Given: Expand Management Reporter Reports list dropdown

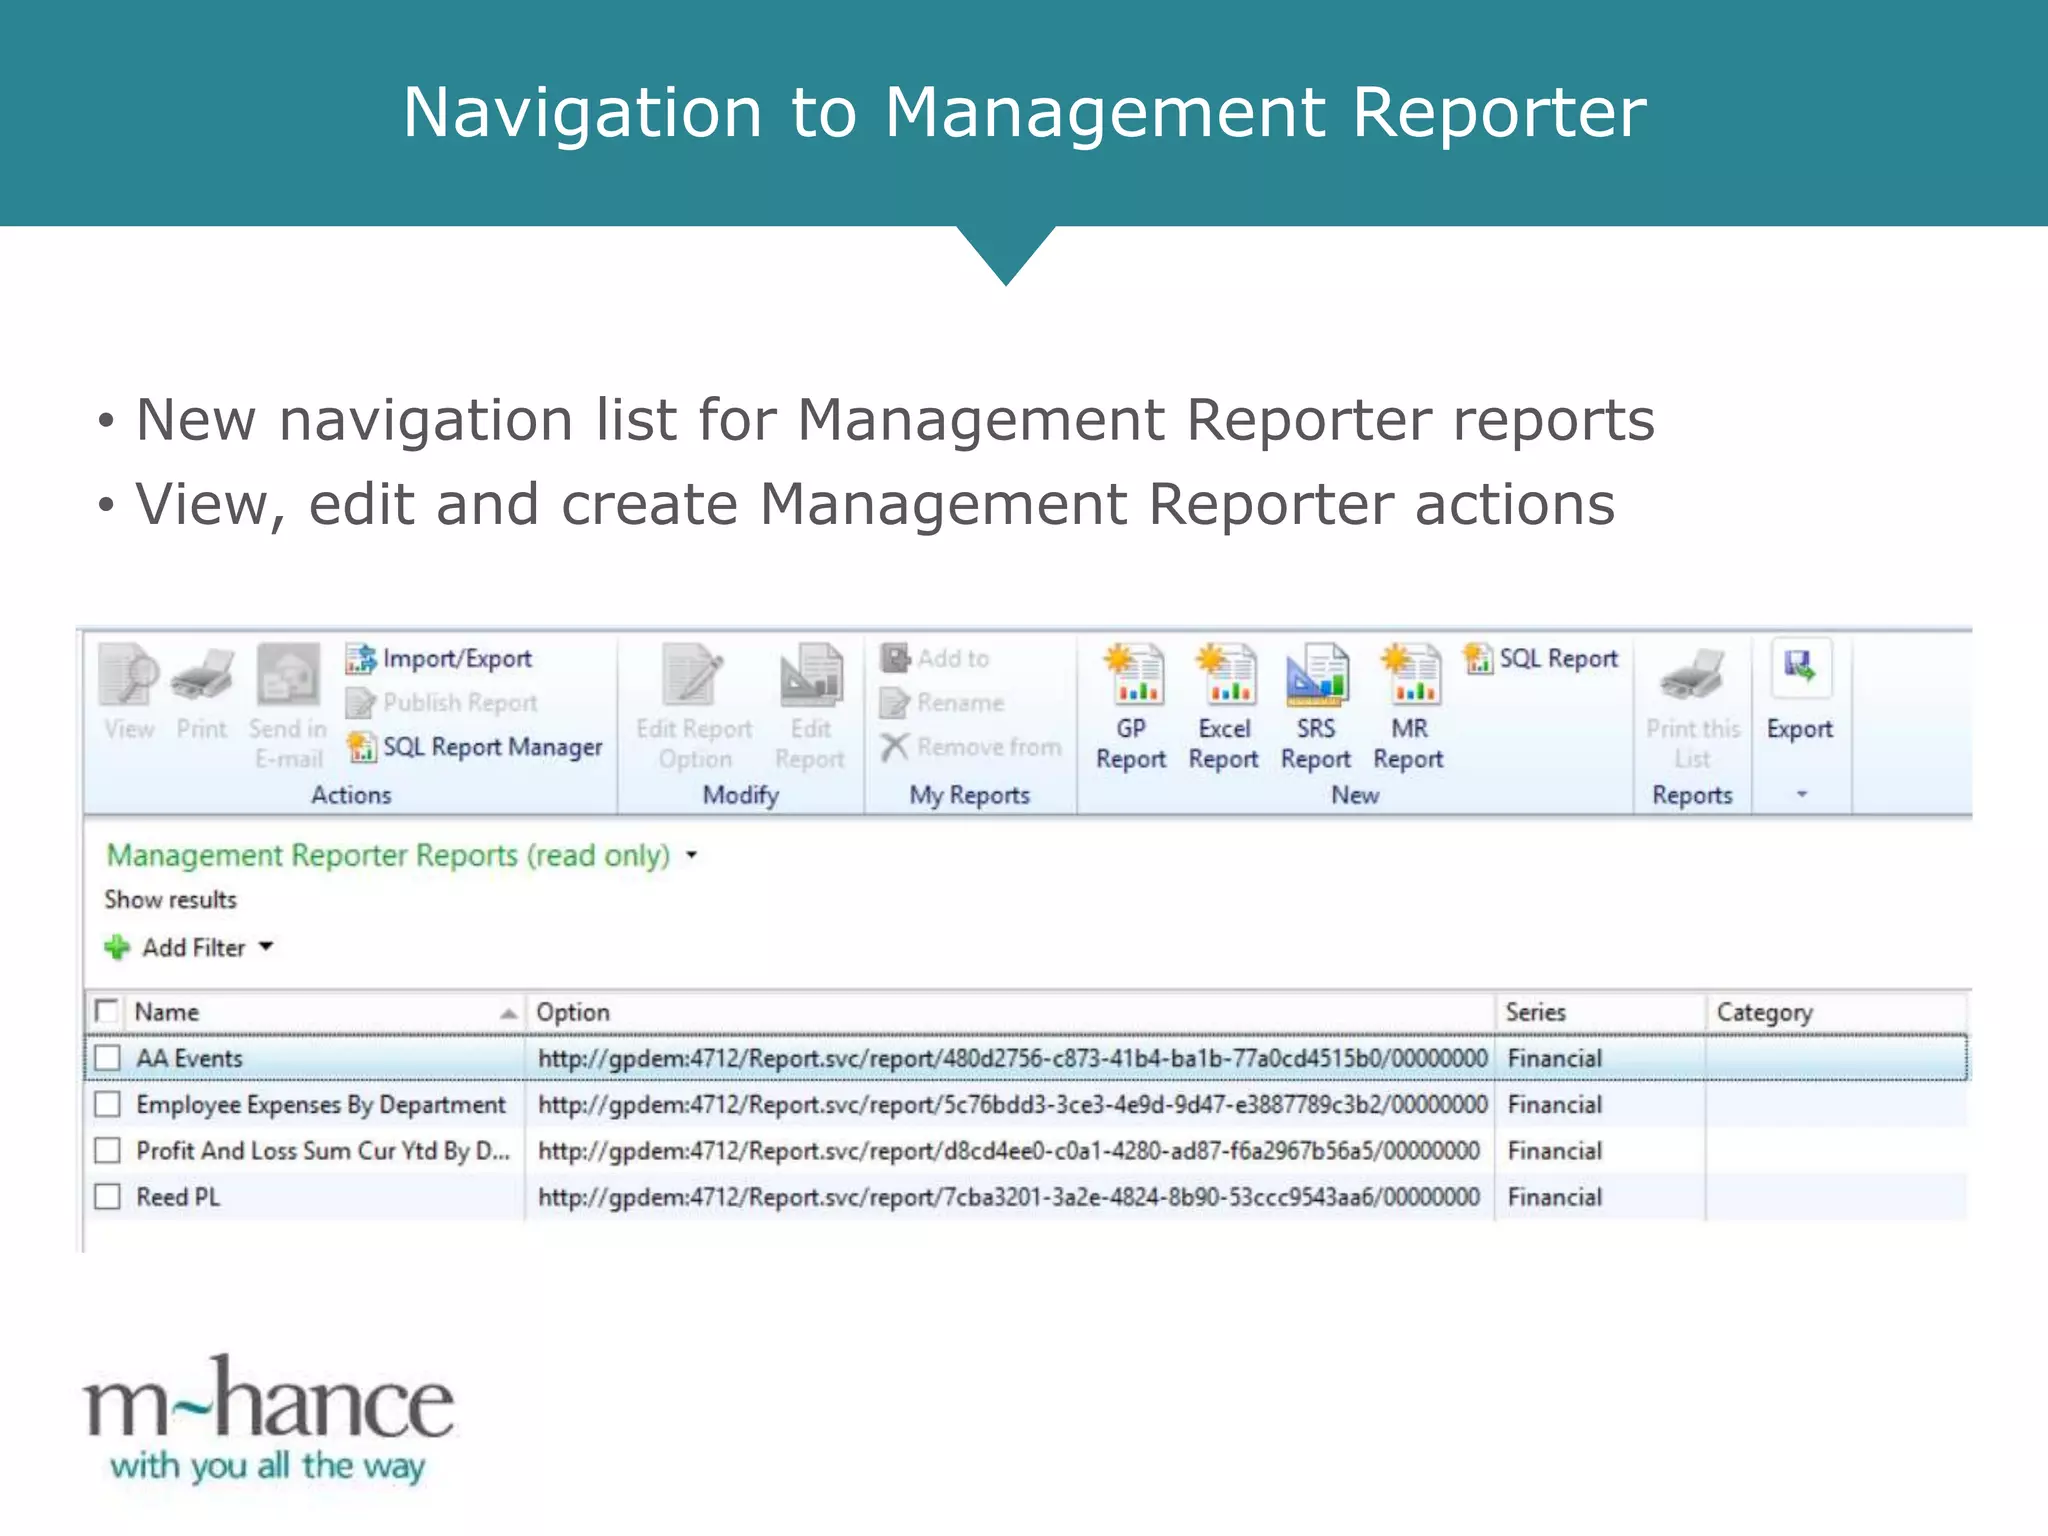Looking at the screenshot, I should (x=691, y=856).
